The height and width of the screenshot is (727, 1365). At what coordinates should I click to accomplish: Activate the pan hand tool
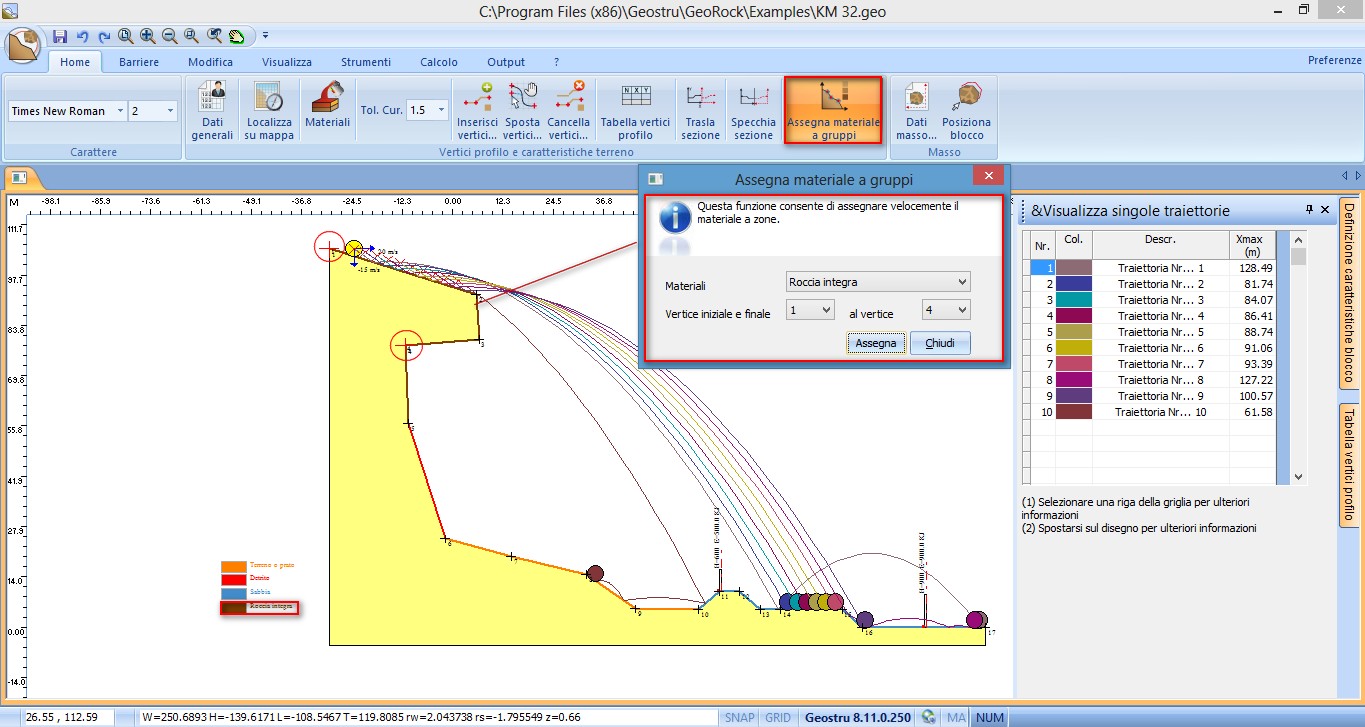236,36
